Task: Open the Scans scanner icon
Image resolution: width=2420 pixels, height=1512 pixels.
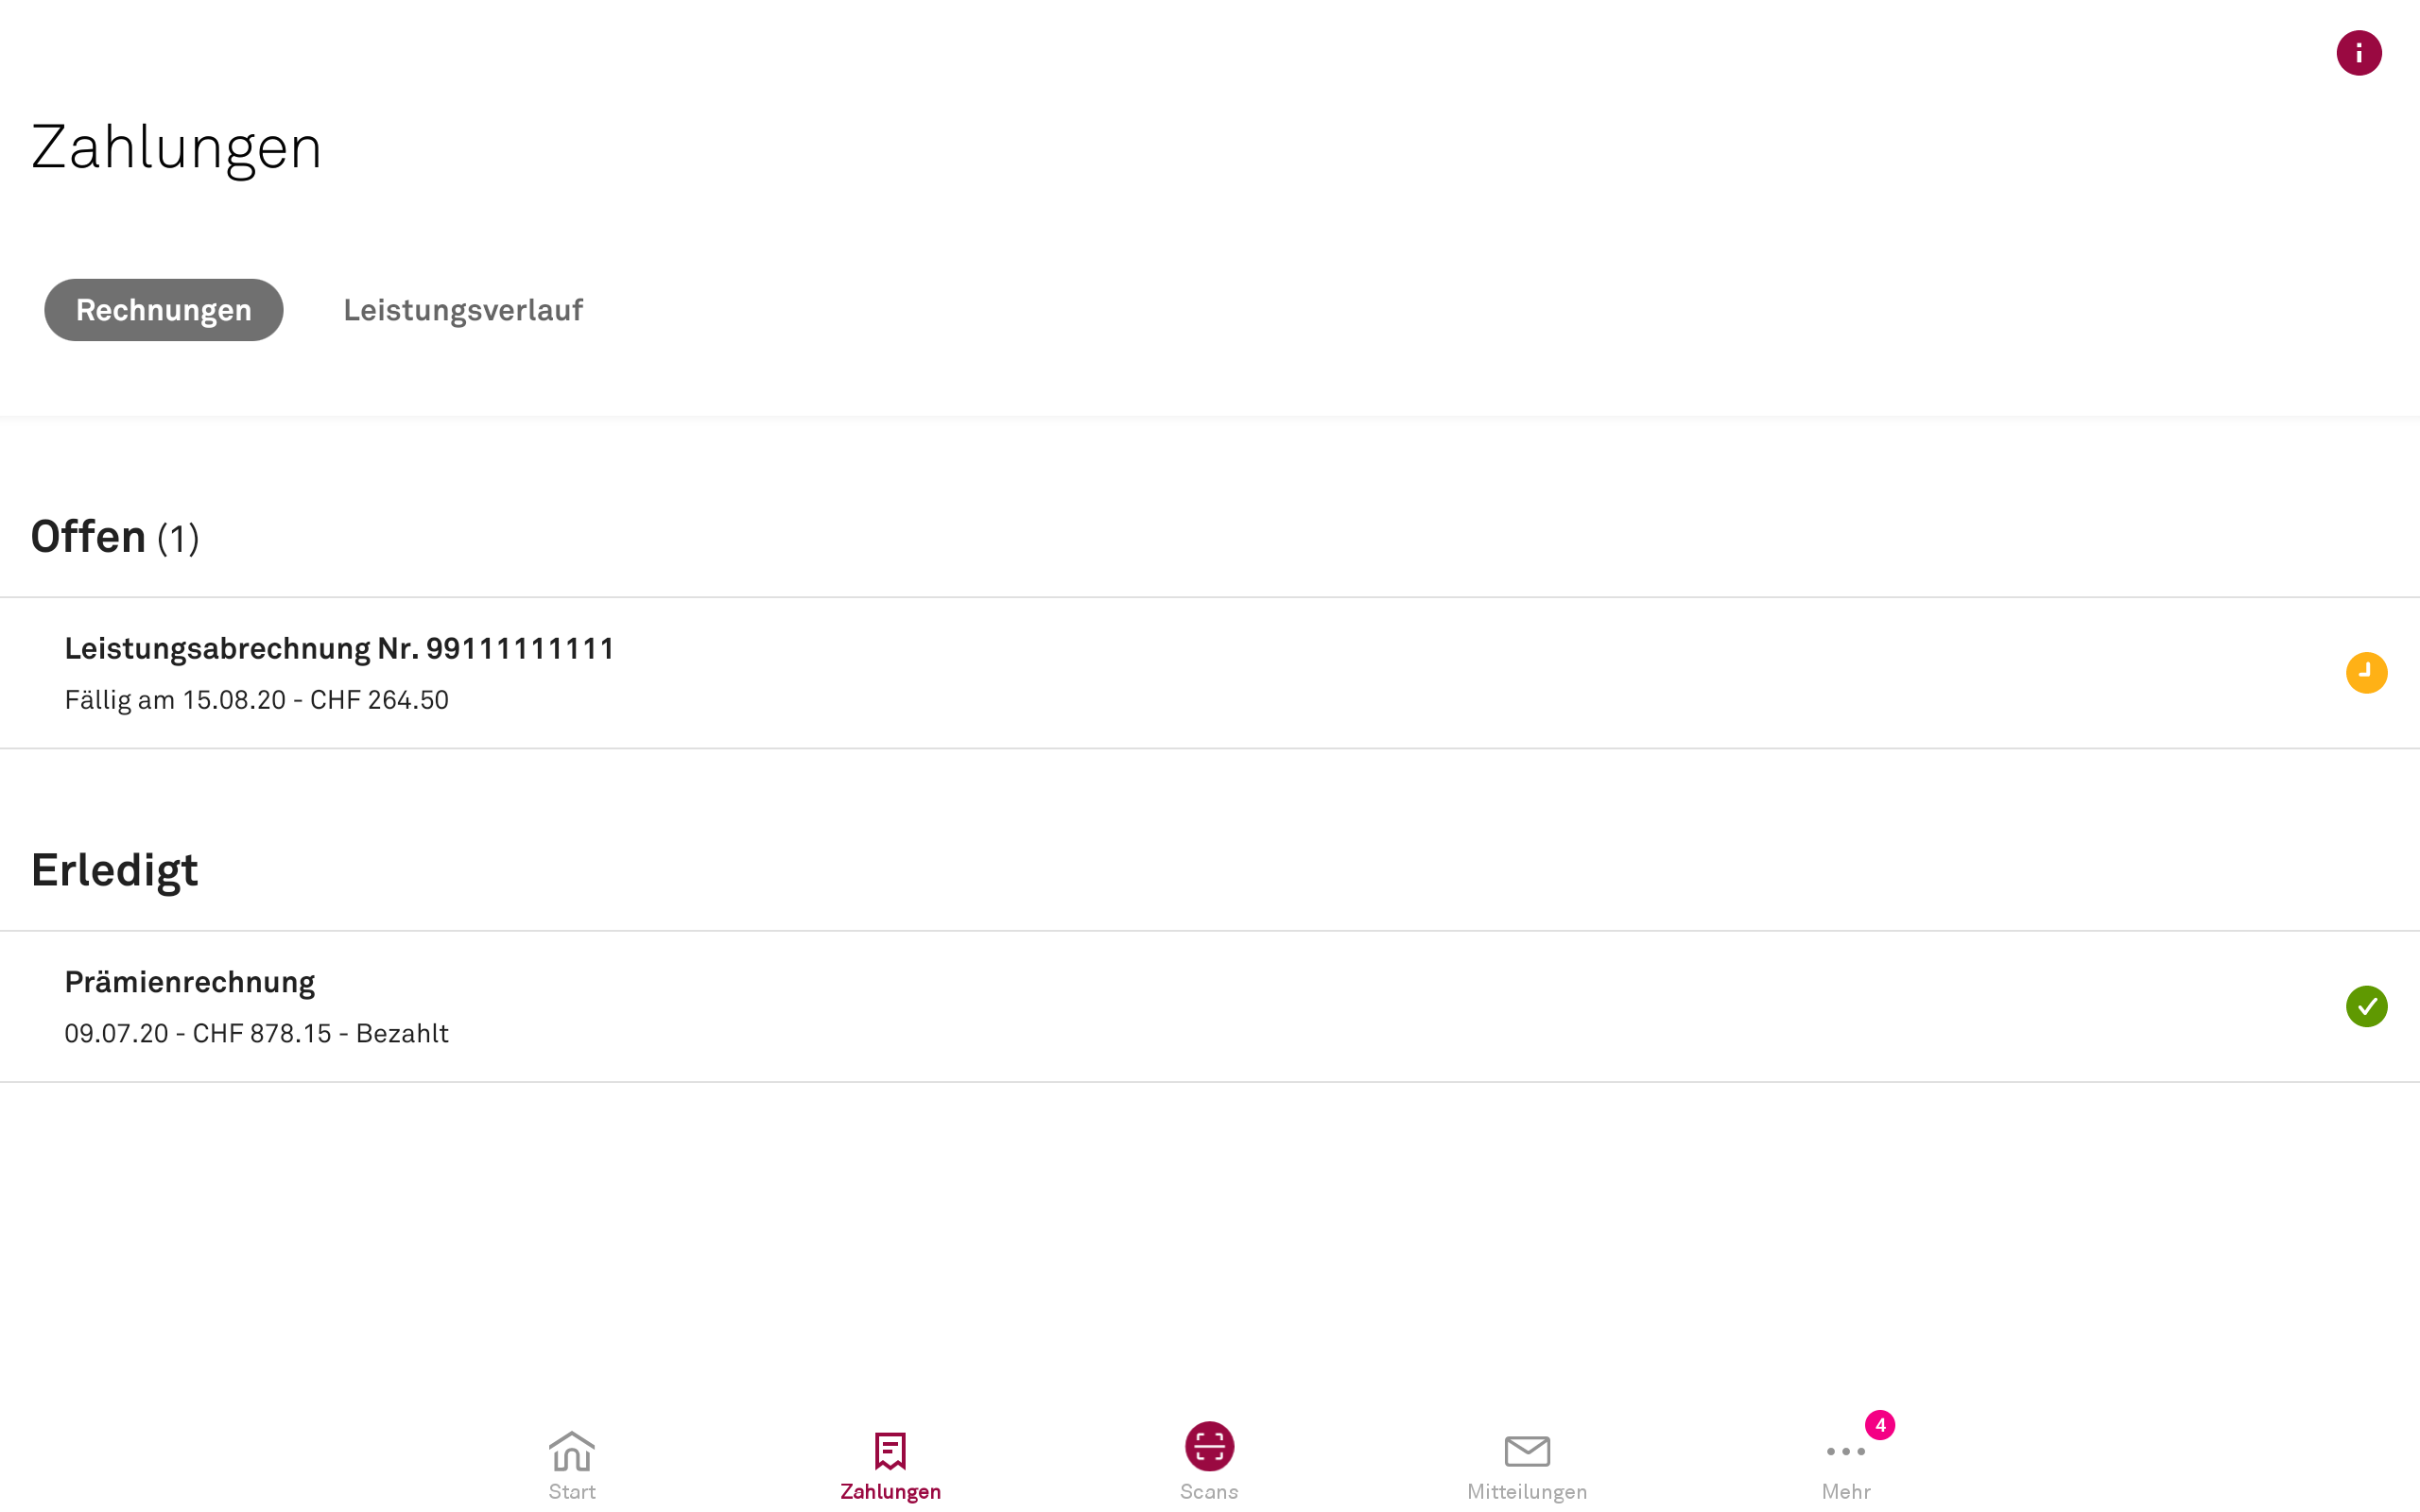Action: [x=1209, y=1446]
